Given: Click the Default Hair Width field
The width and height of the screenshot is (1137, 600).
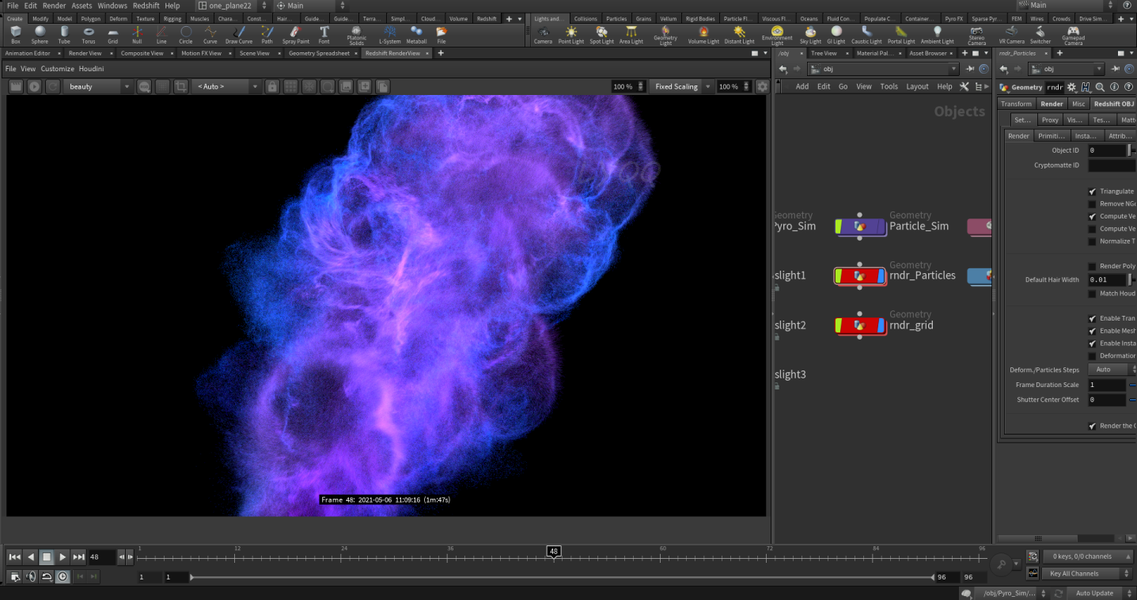Looking at the screenshot, I should click(x=1107, y=279).
